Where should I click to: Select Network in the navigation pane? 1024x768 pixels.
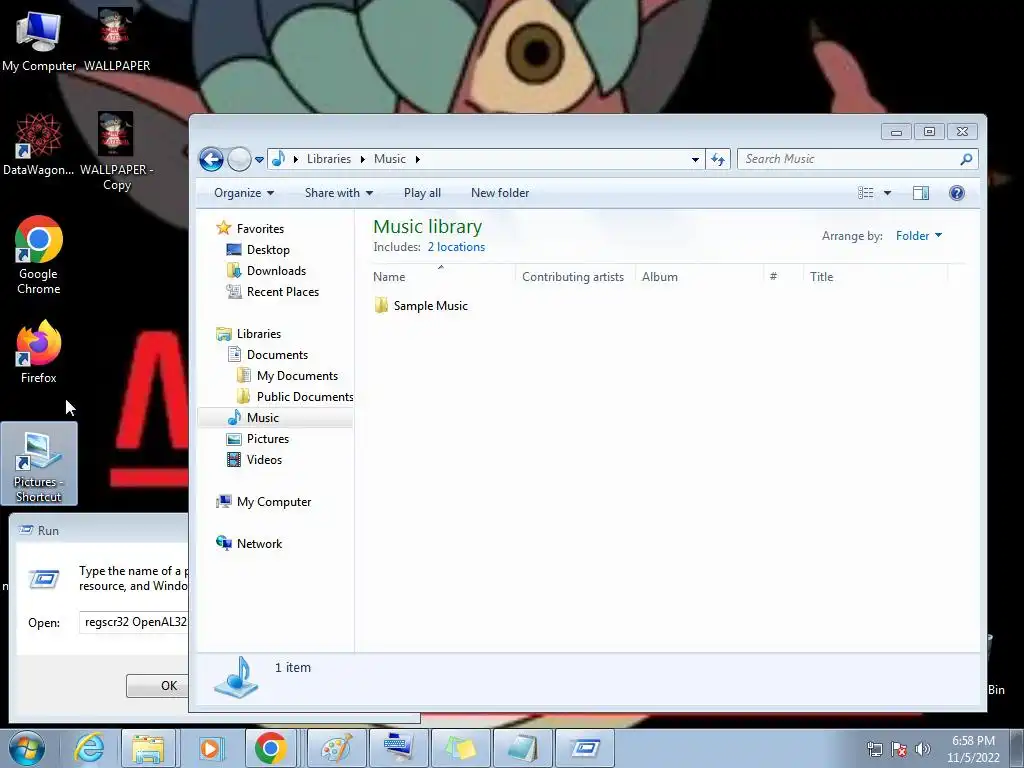click(249, 543)
